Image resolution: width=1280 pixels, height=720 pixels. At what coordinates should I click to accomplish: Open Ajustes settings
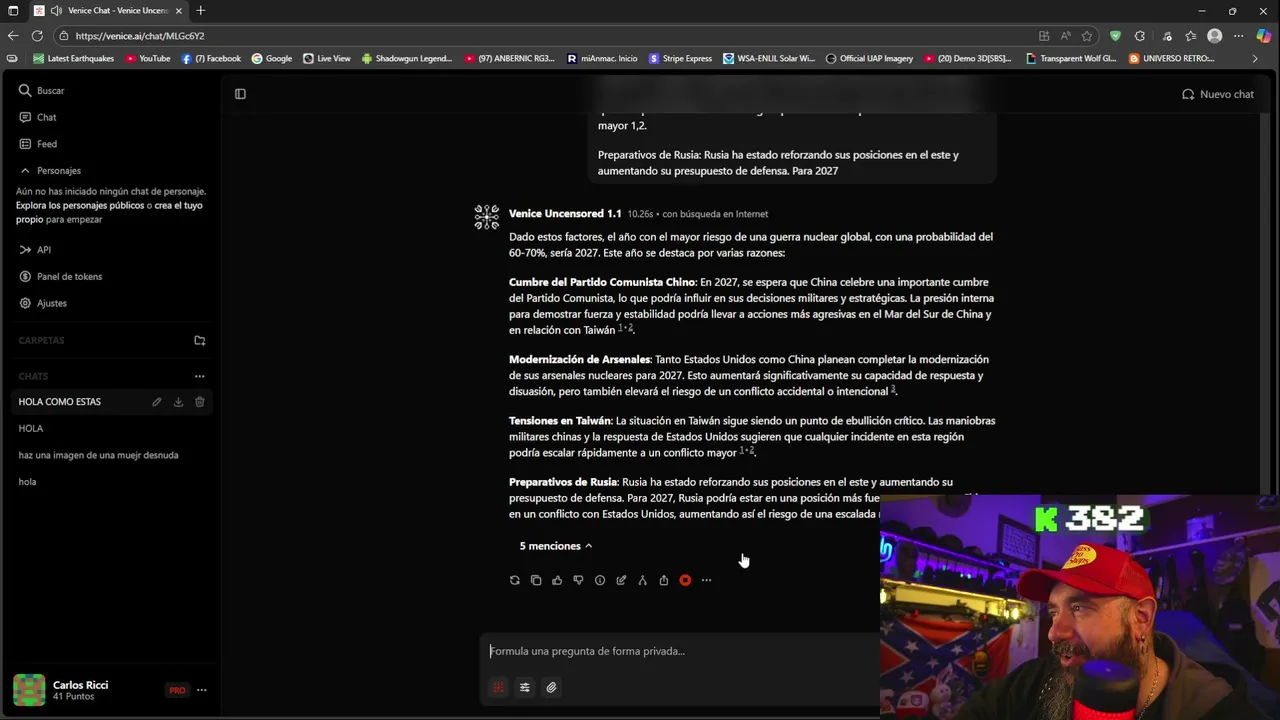(43, 303)
